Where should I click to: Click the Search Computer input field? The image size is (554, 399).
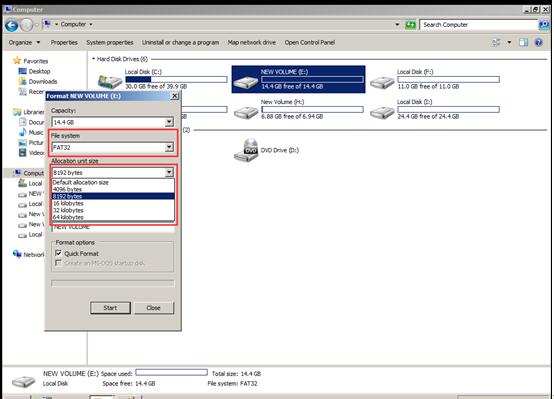tap(478, 25)
